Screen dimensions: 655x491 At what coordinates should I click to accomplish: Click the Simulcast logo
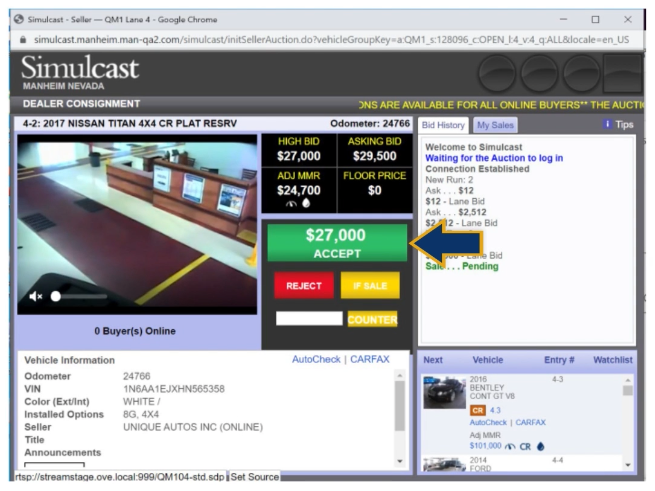point(80,68)
